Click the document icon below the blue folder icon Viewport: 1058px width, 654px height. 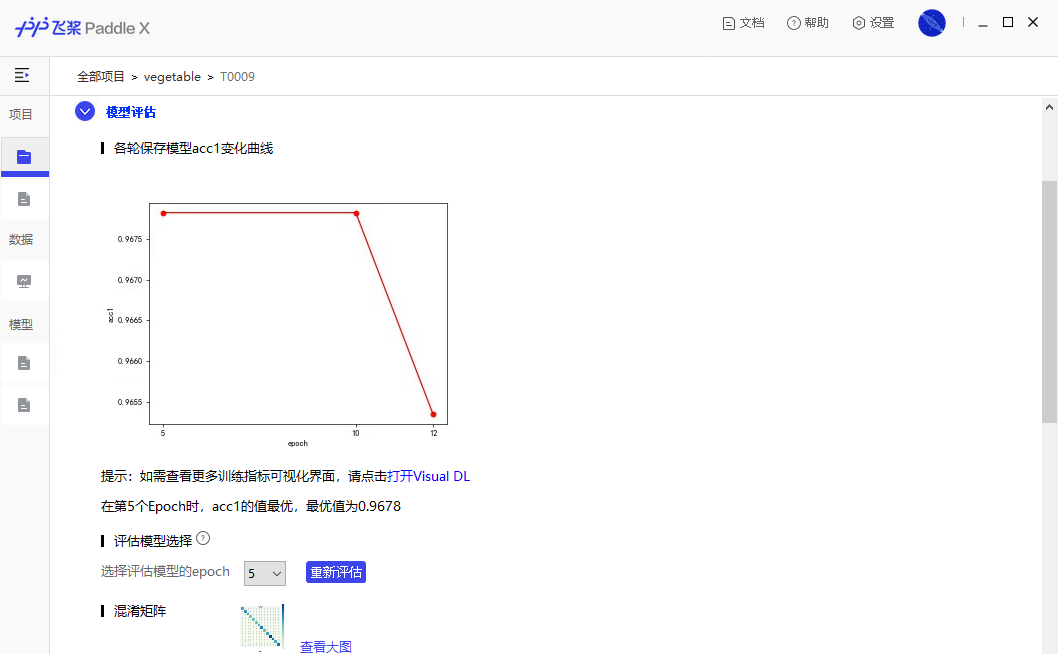coord(24,199)
